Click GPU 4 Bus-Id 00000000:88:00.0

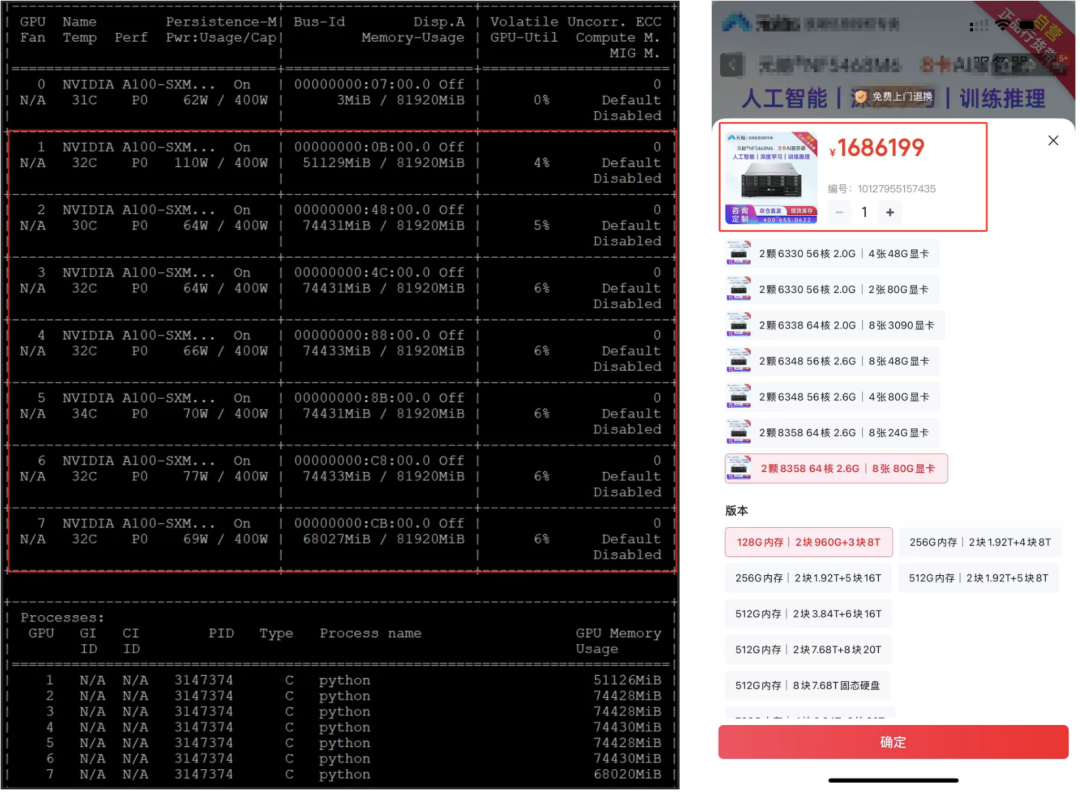362,335
